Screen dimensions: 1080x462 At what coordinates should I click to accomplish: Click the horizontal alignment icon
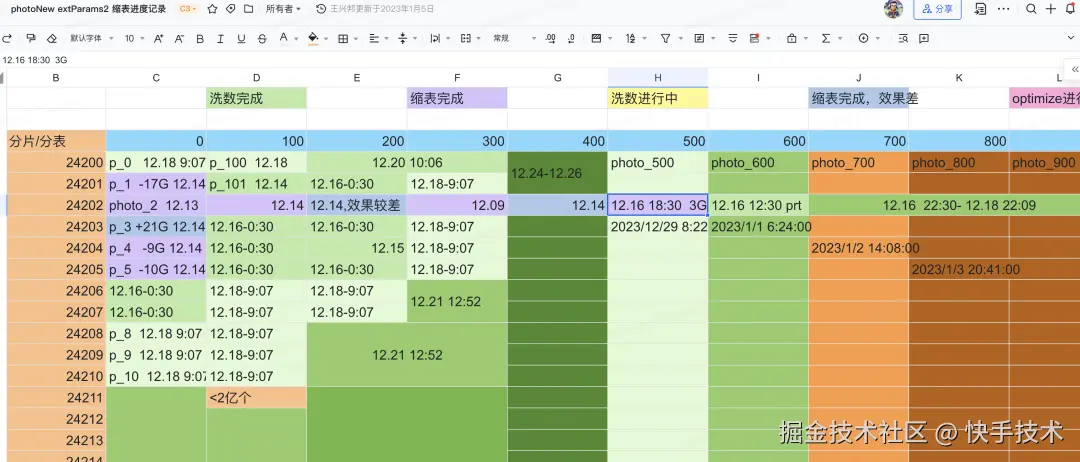374,39
